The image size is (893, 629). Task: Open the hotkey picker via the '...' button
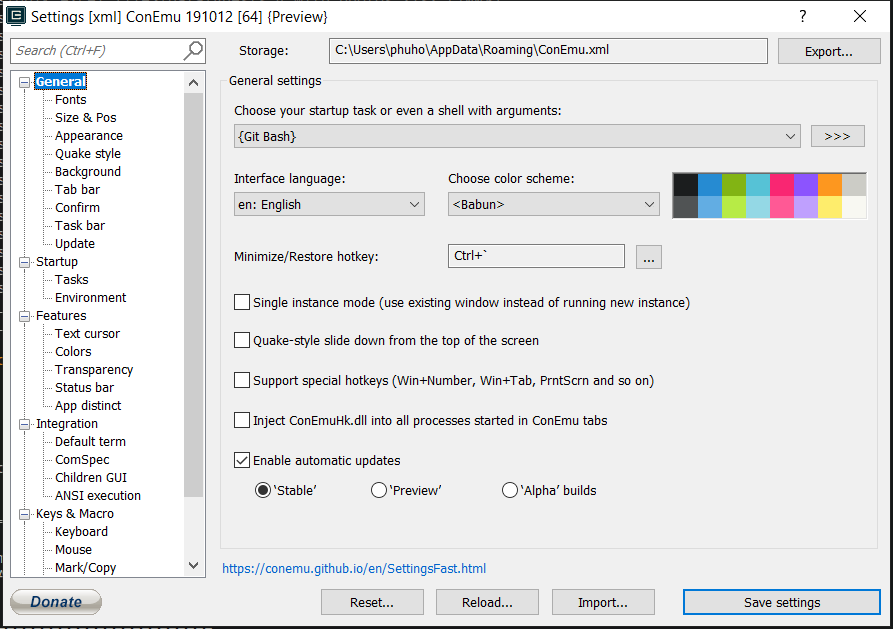click(x=648, y=256)
